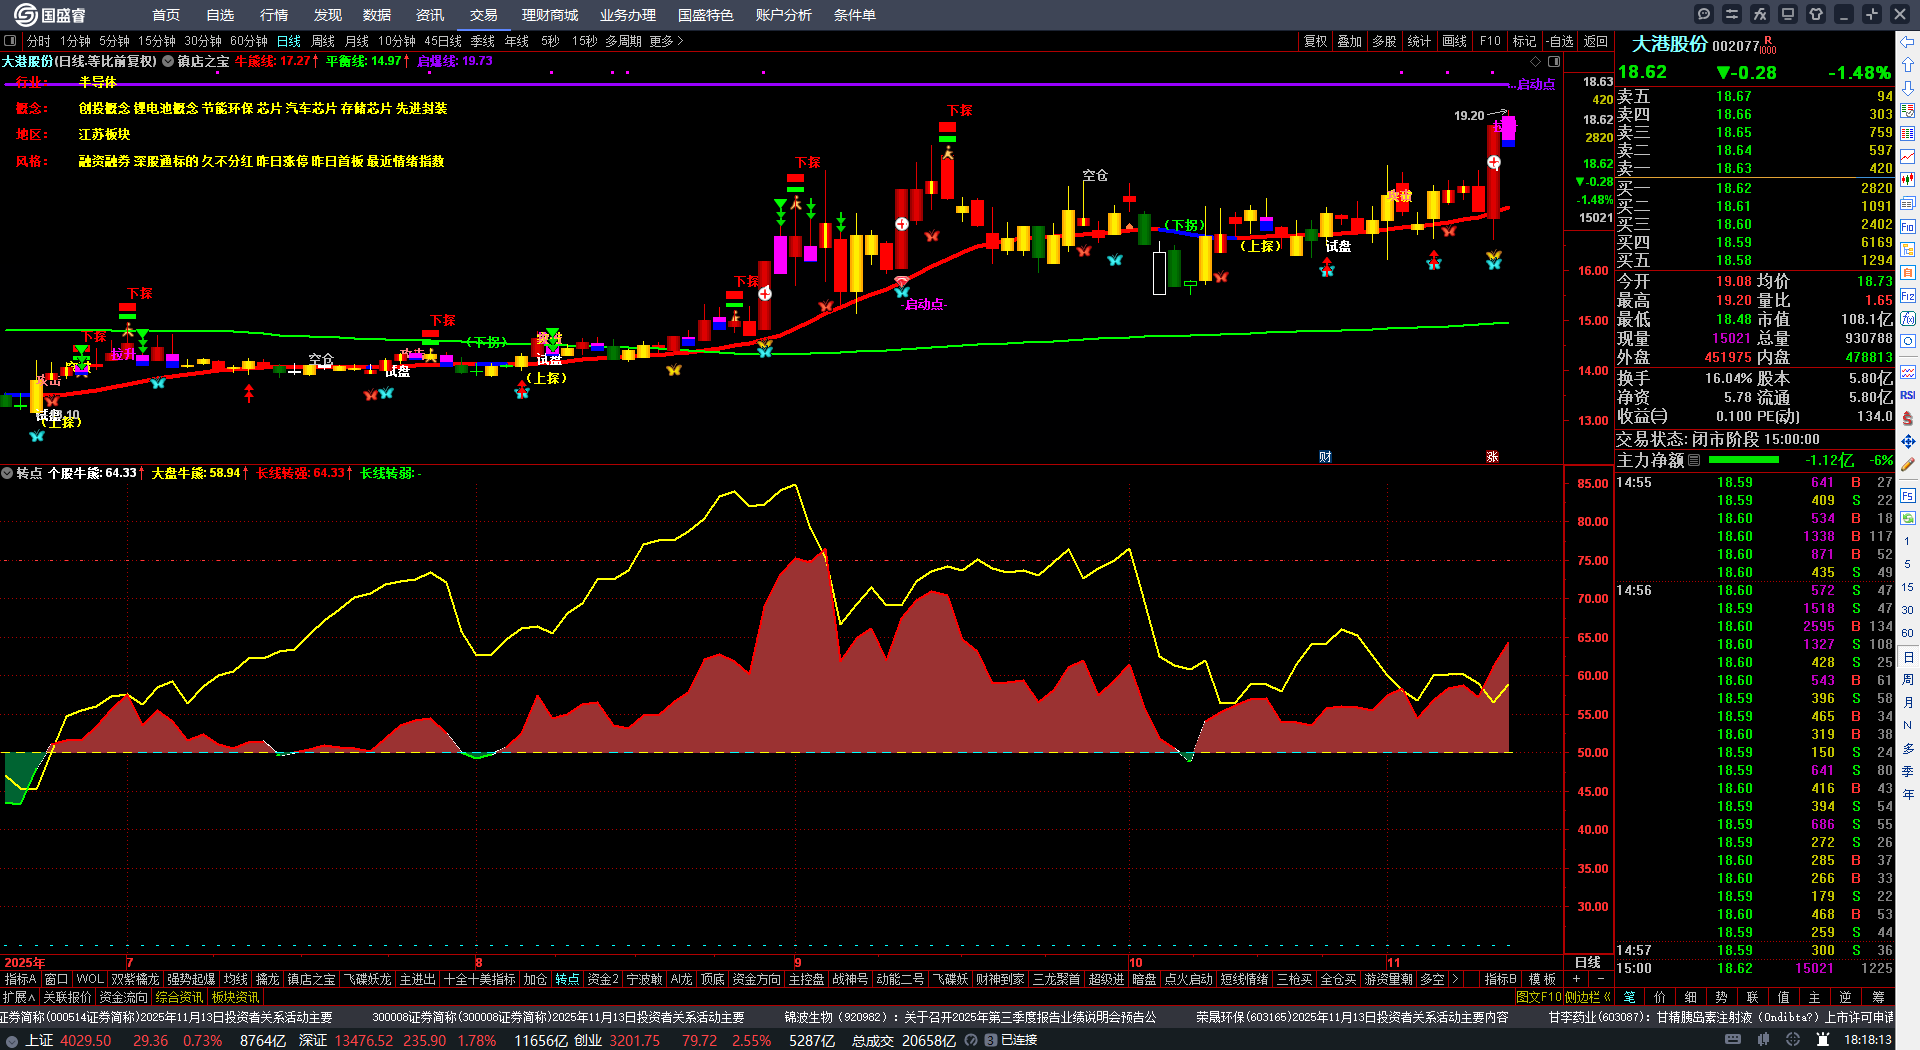Open the message chat icon in title bar
This screenshot has width=1920, height=1050.
pos(1704,14)
